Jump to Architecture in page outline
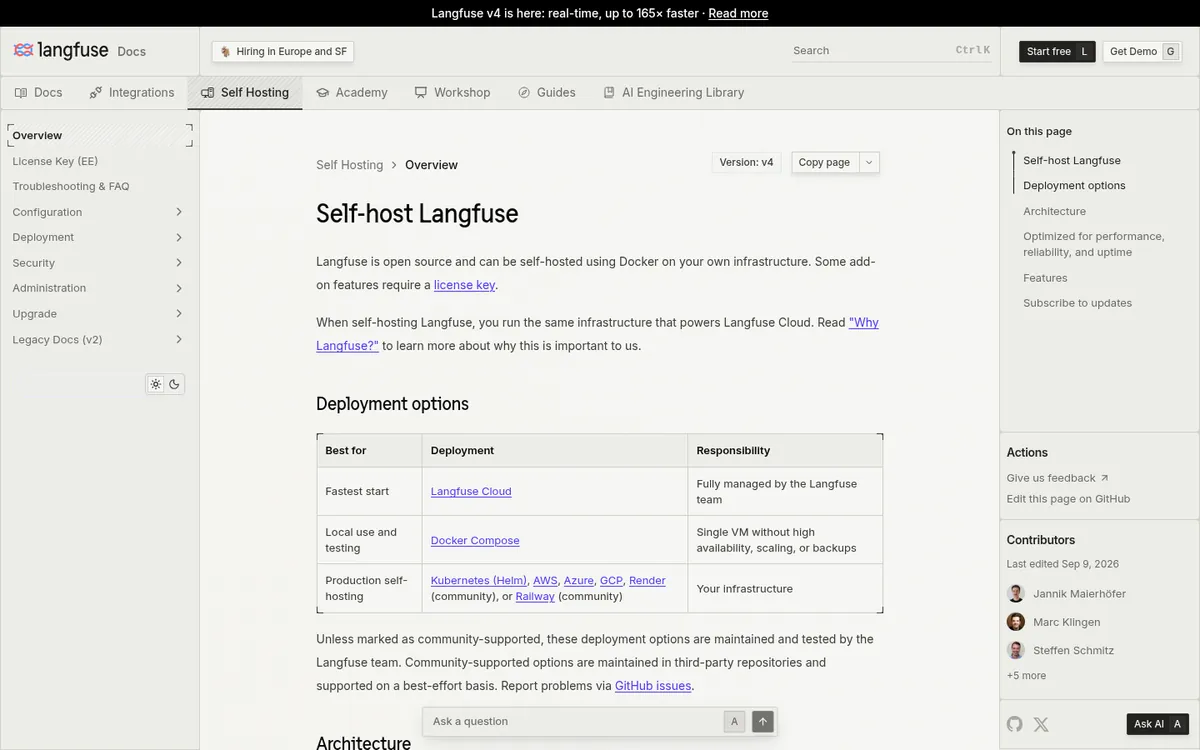This screenshot has height=750, width=1200. tap(1054, 211)
